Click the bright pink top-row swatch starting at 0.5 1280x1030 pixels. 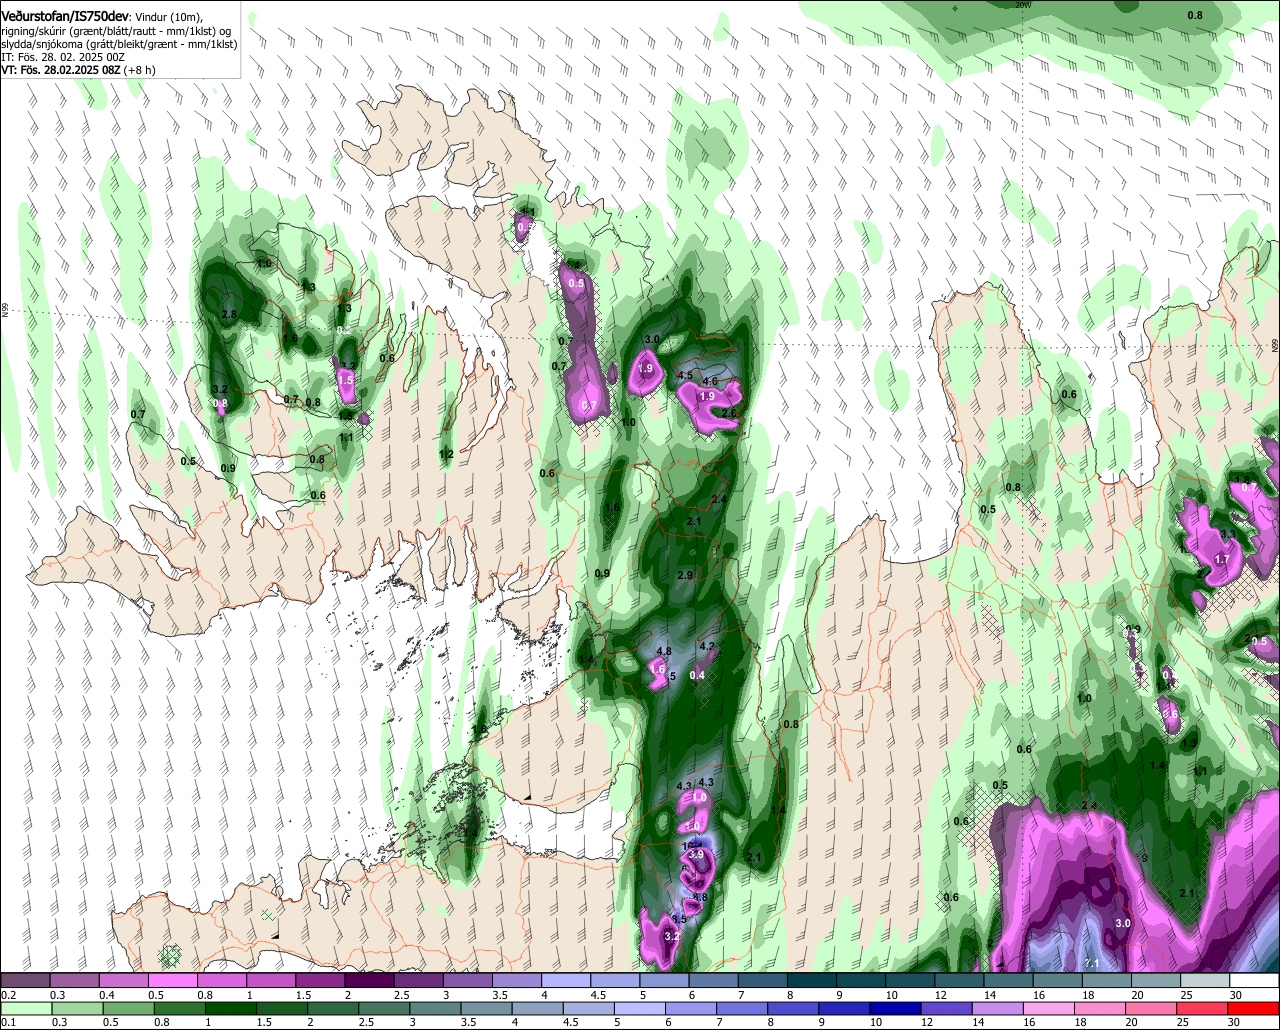pyautogui.click(x=172, y=981)
